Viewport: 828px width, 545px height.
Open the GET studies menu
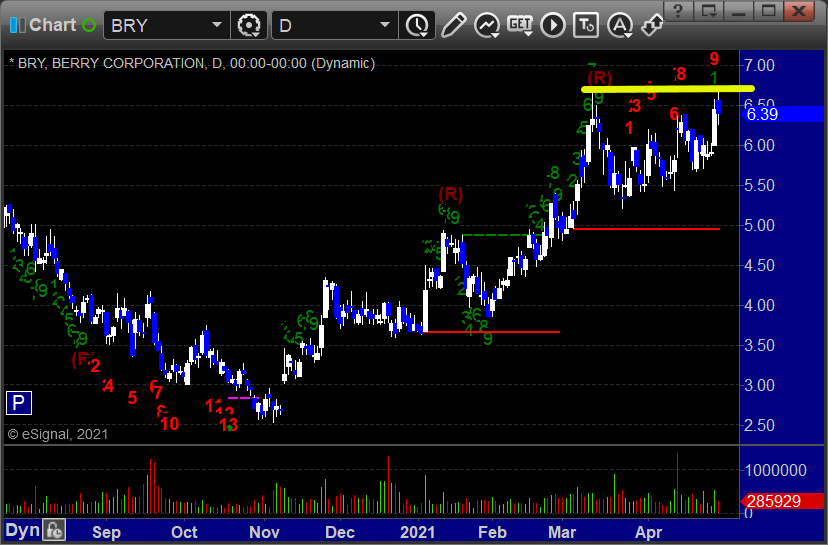[520, 25]
